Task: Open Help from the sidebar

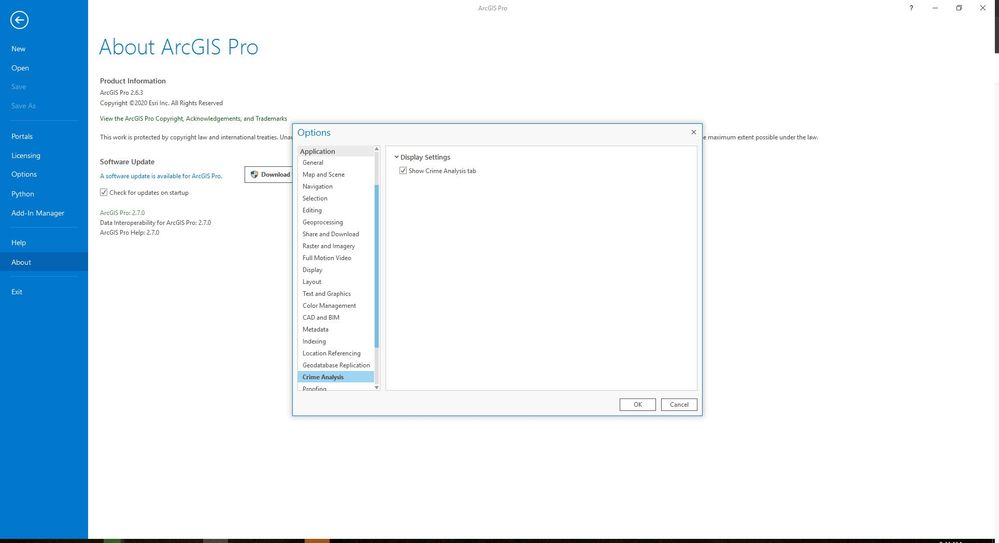Action: click(x=18, y=243)
